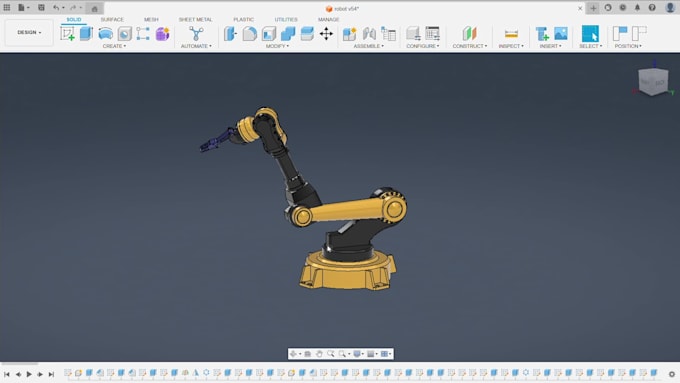Select the Move/Copy tool
Screen dimensions: 680x383
pyautogui.click(x=326, y=34)
